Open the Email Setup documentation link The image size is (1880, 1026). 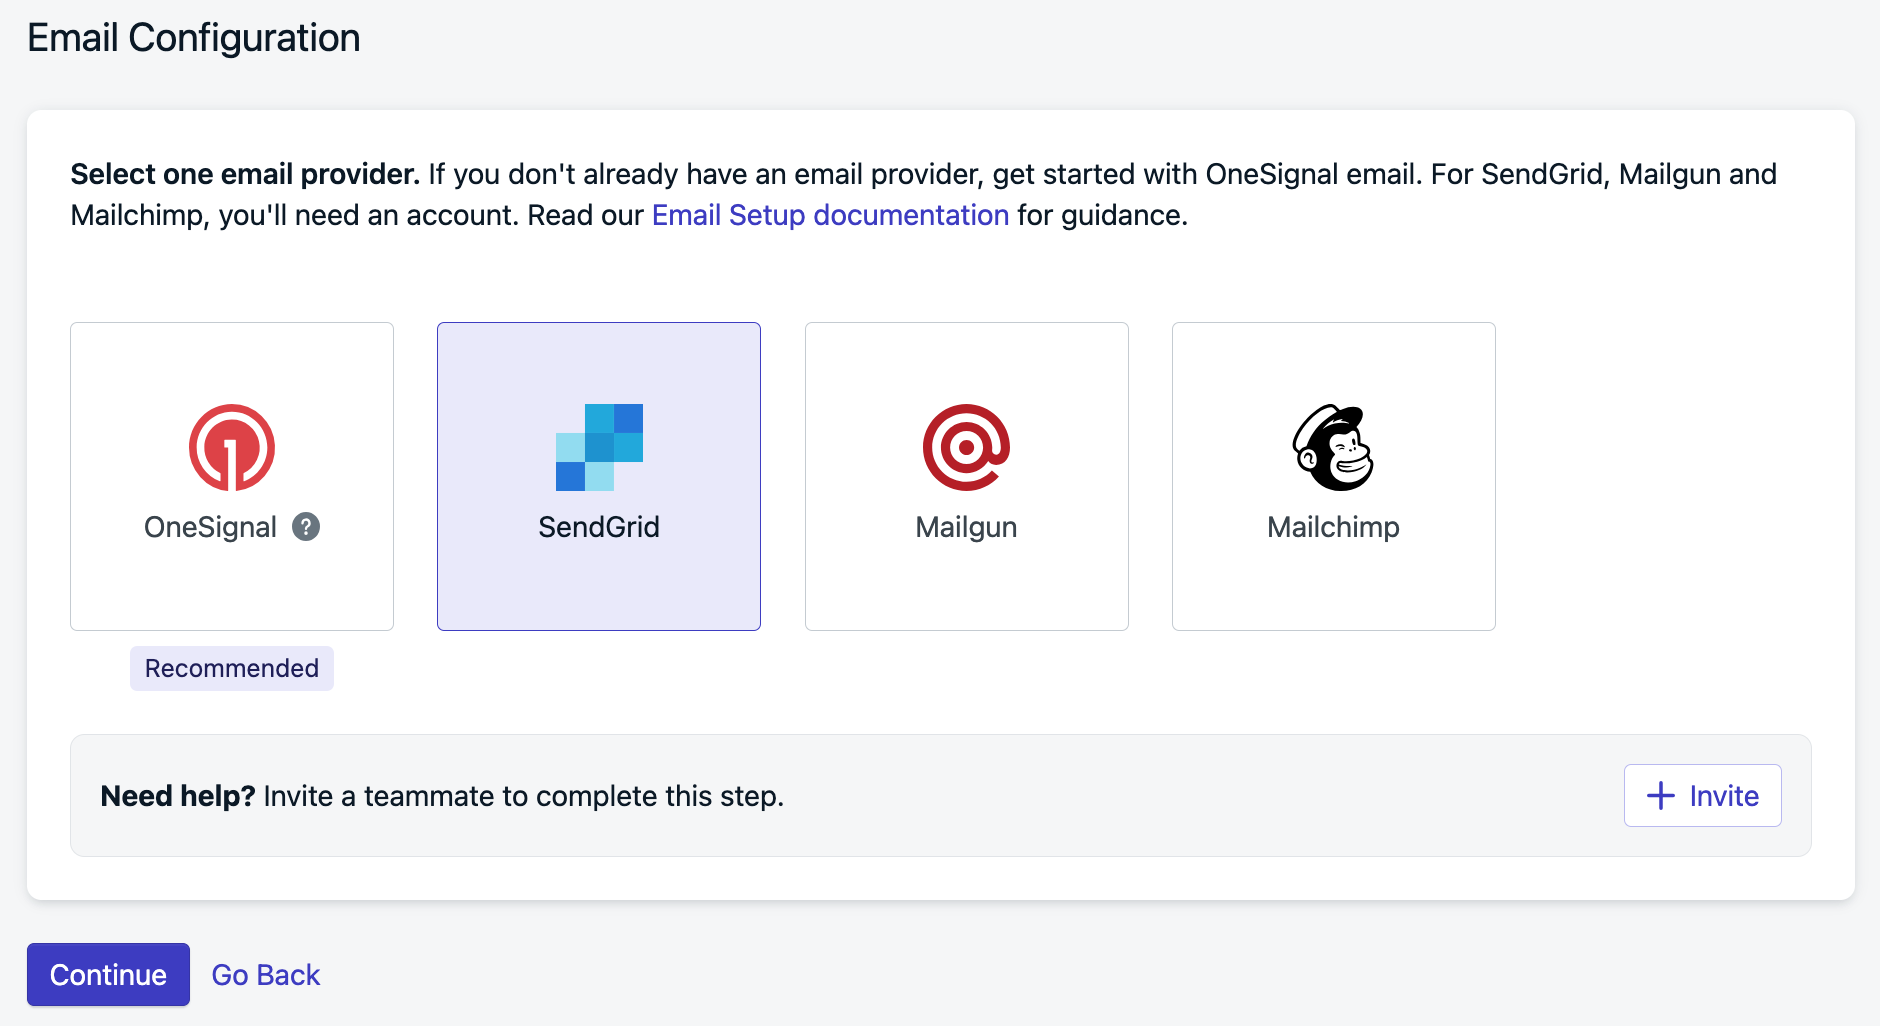pyautogui.click(x=830, y=215)
